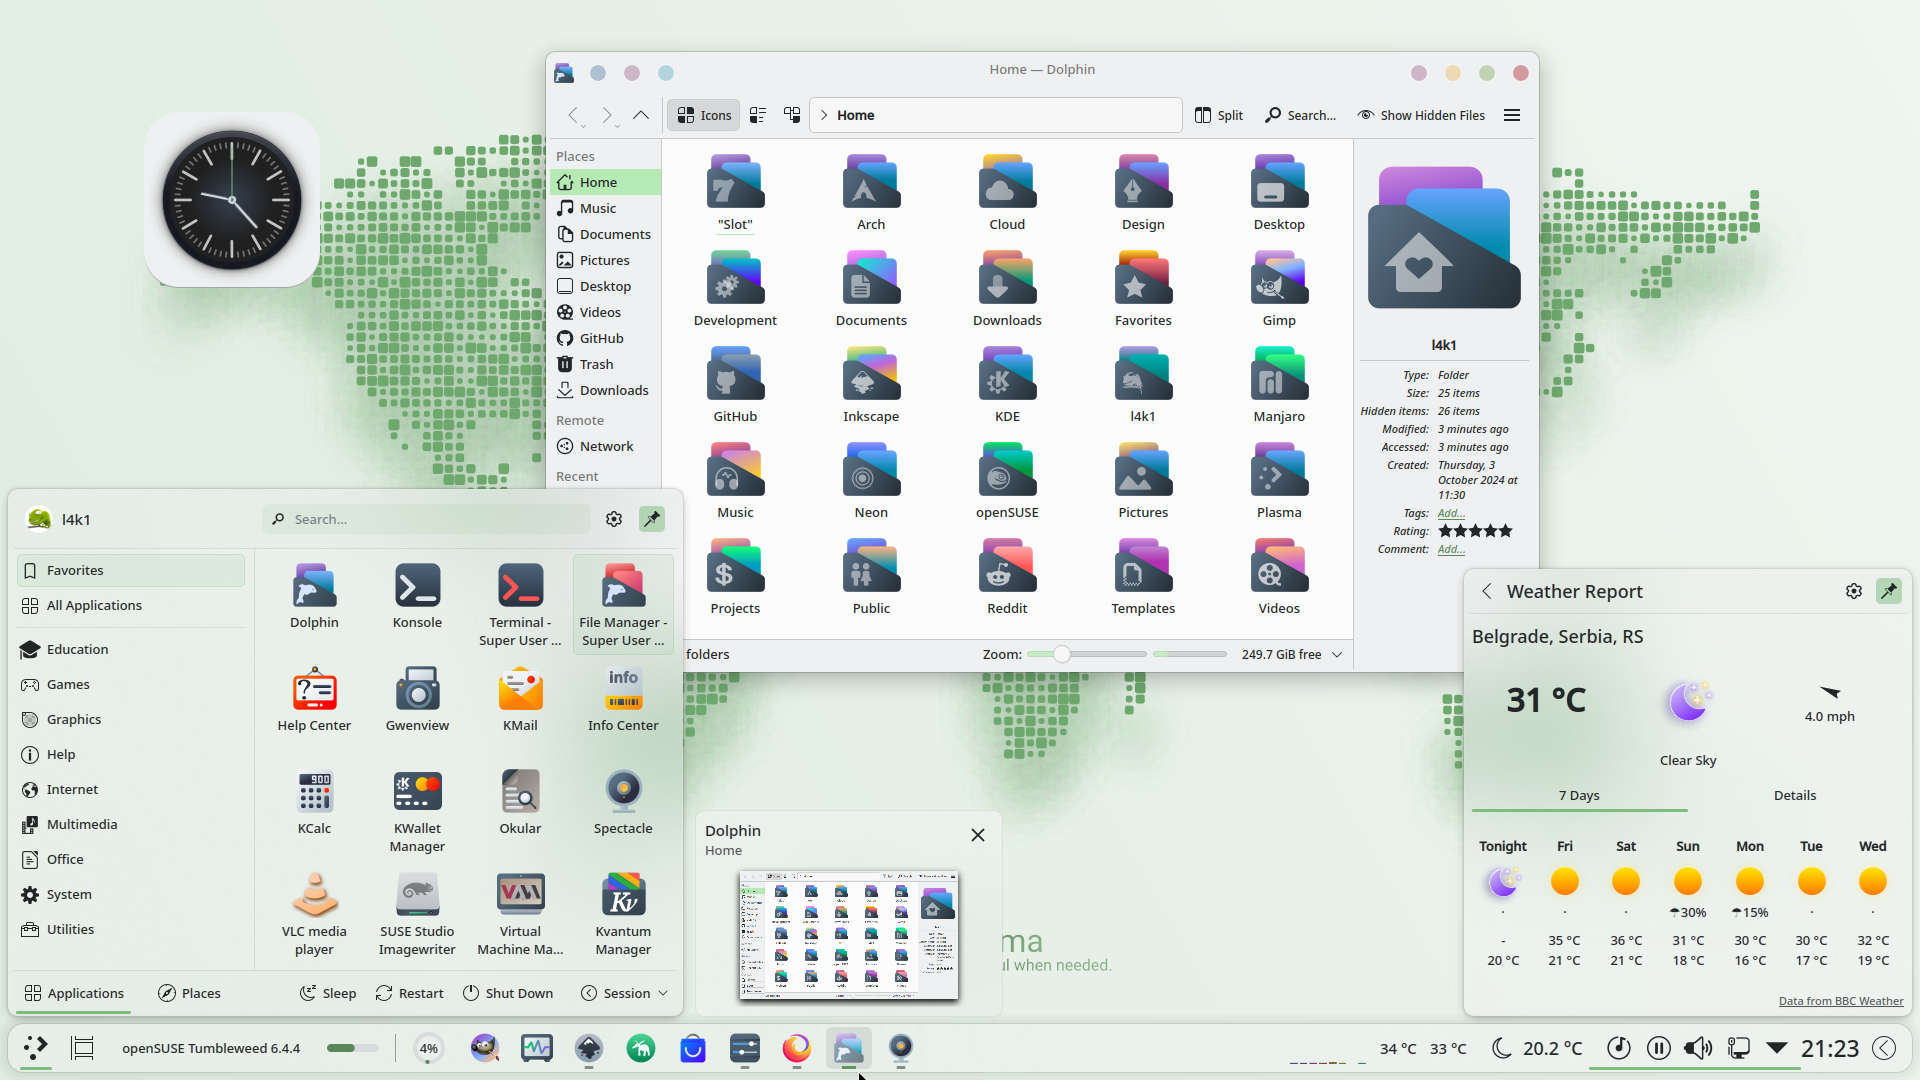
Task: Open Konsole from the launcher favorites
Action: coord(417,597)
